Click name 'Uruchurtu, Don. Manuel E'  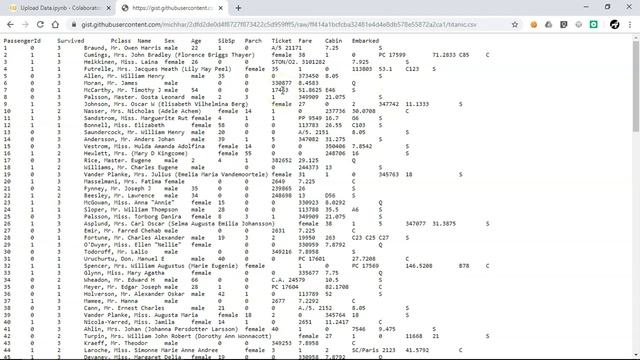124,259
